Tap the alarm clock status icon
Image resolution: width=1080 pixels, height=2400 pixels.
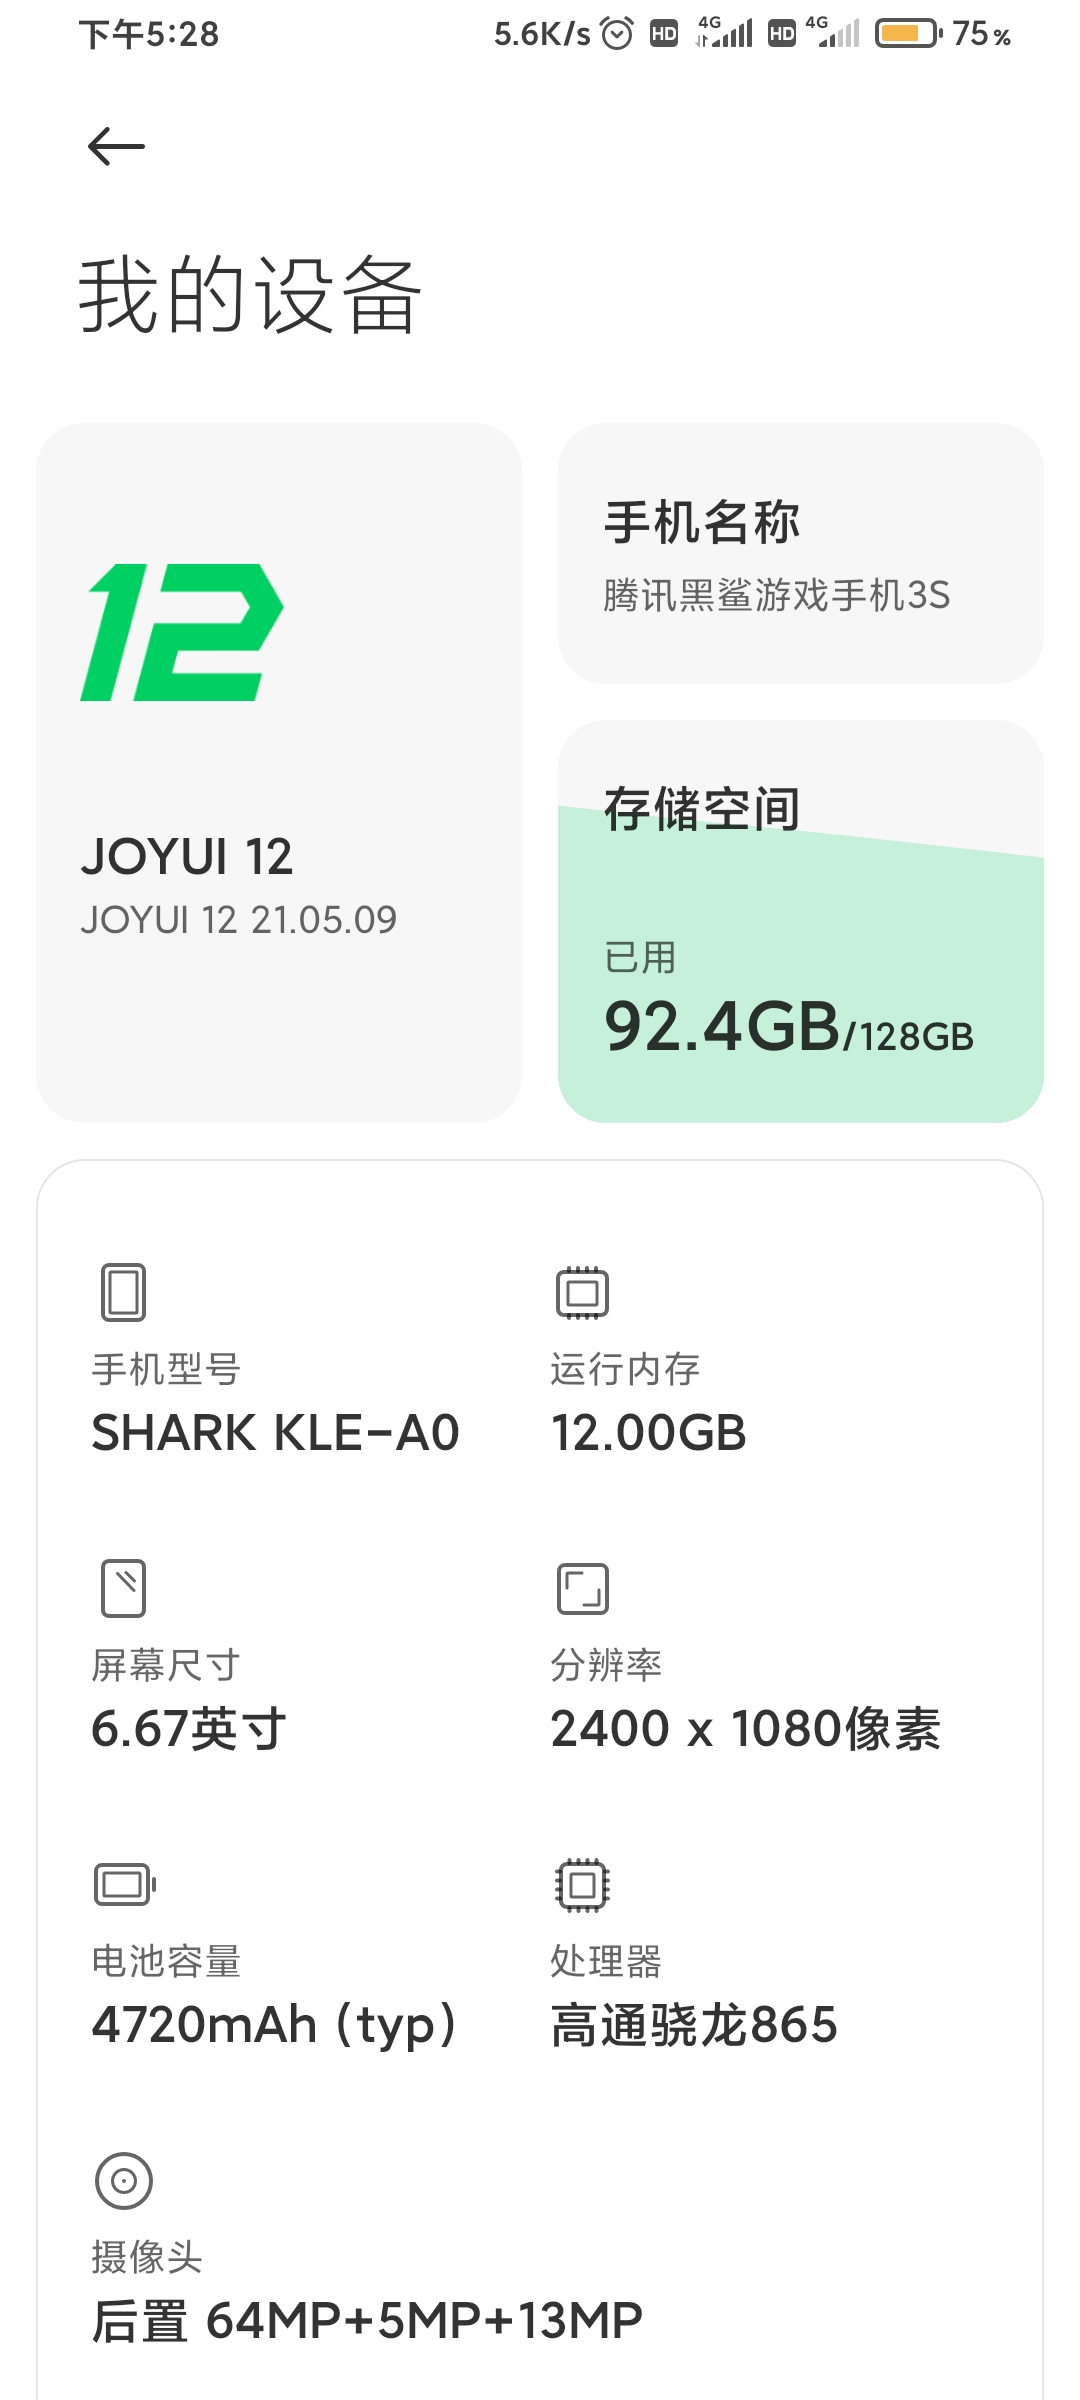click(617, 34)
